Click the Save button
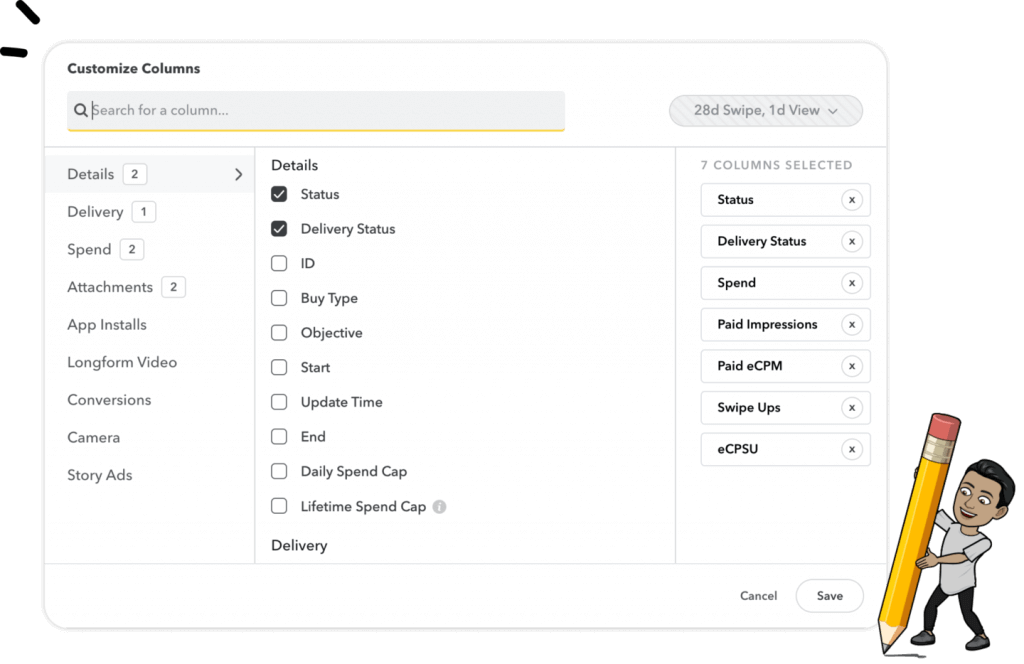The height and width of the screenshot is (664, 1024). (829, 595)
